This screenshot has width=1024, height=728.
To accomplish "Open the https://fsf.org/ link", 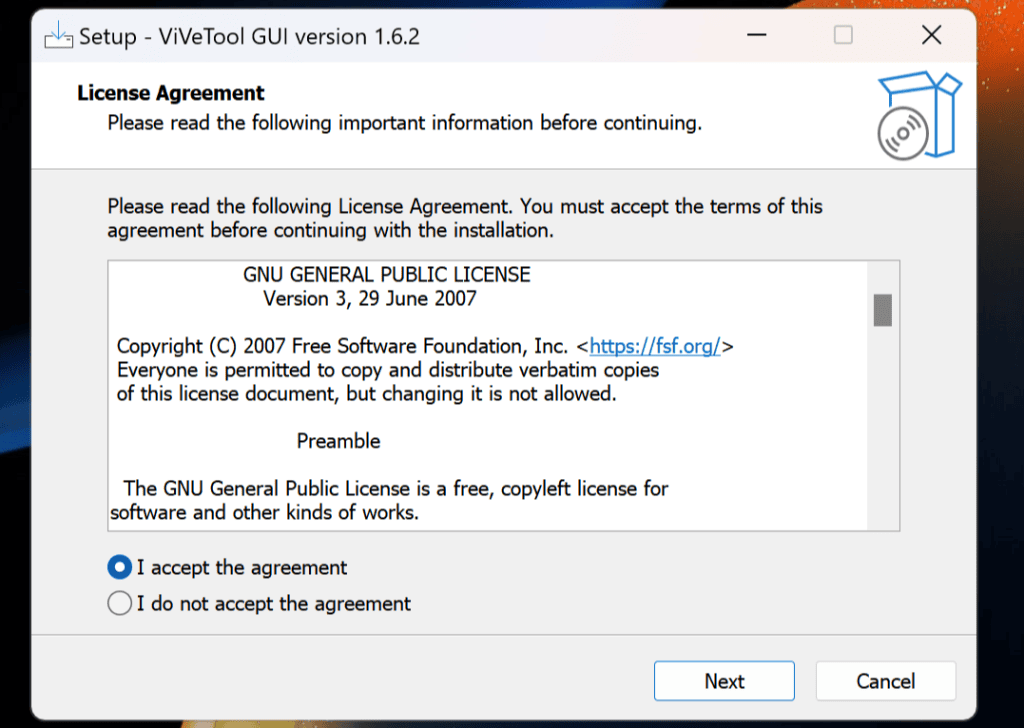I will tap(655, 345).
